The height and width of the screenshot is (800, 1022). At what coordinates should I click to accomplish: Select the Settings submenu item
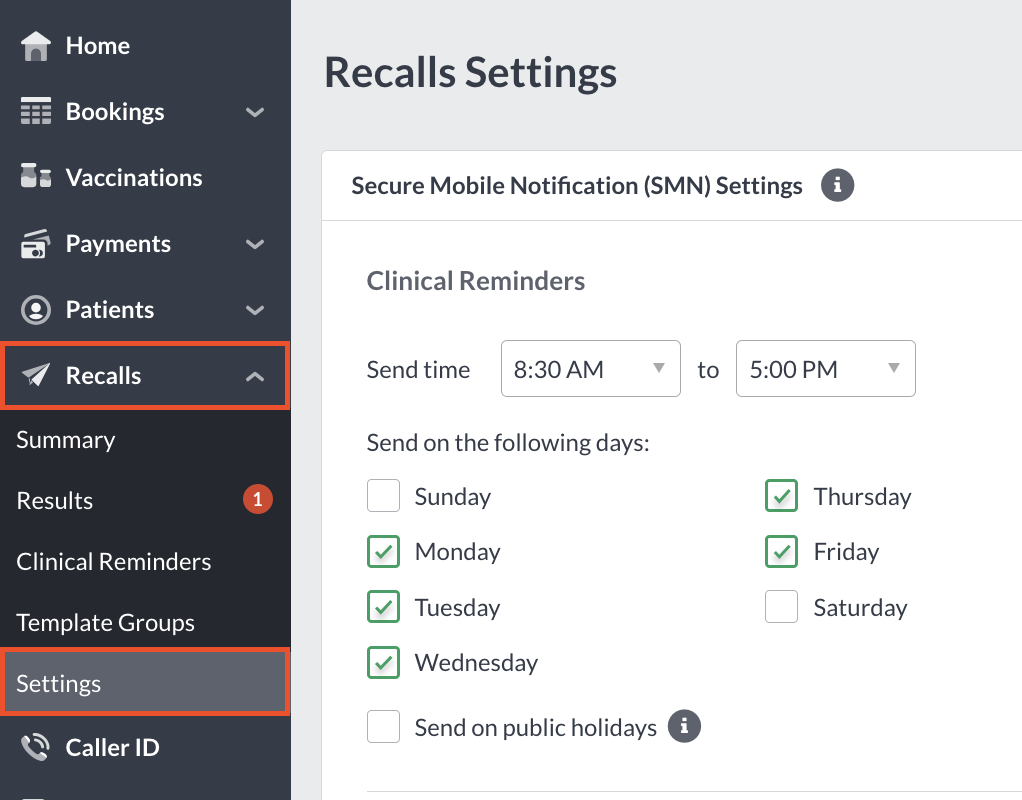coord(145,683)
